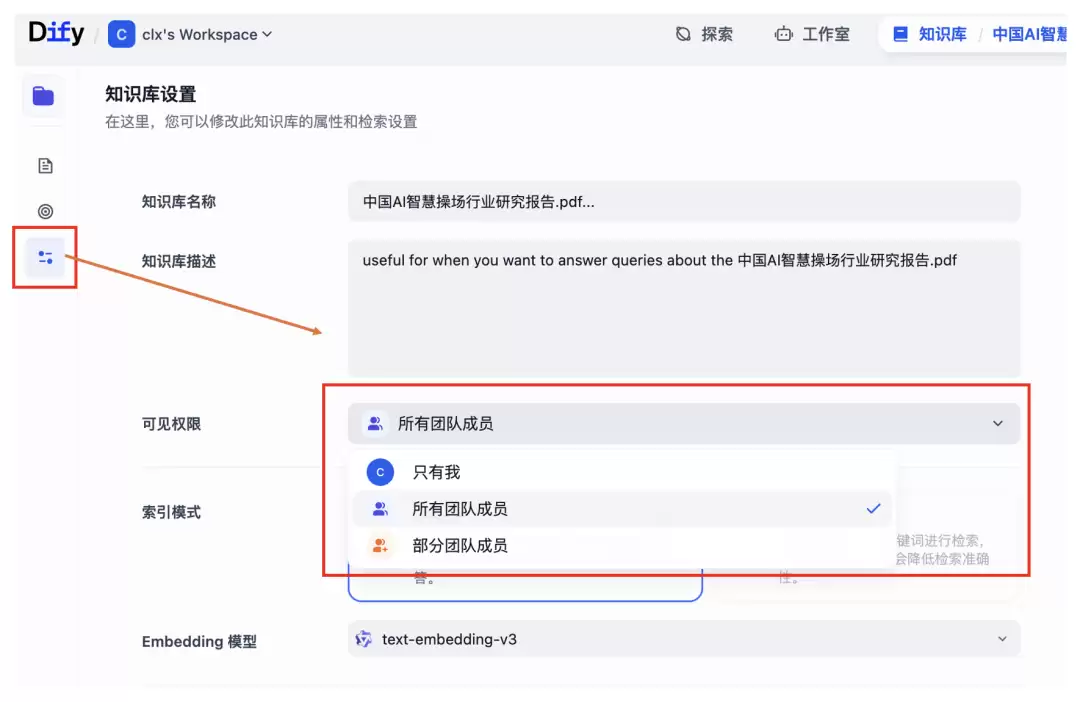Click the text-embedding-v3 model logo icon
Screen dimensions: 1080x702
(x=364, y=639)
